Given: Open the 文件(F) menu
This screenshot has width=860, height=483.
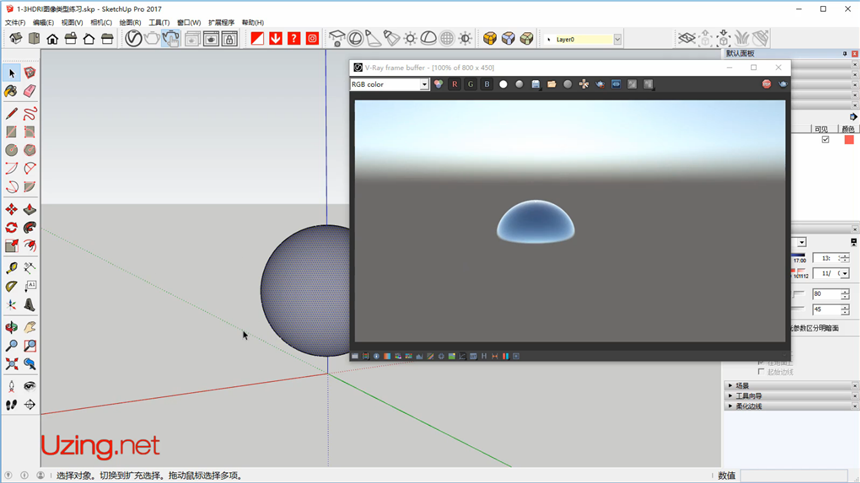Looking at the screenshot, I should coord(15,22).
